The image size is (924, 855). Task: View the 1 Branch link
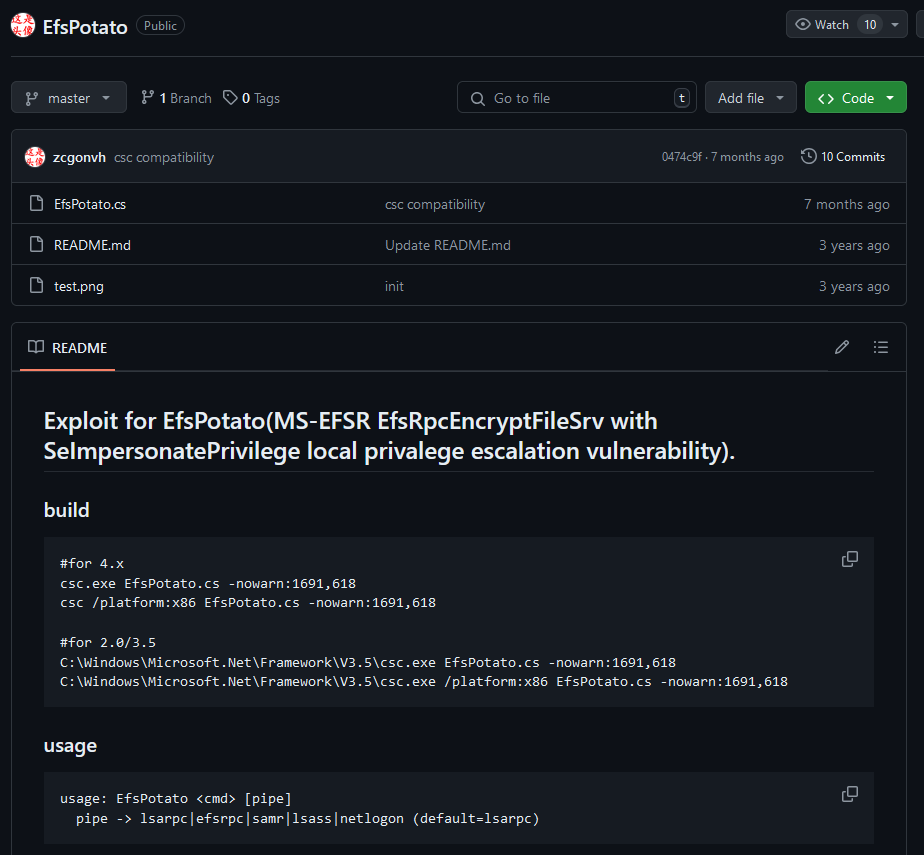pos(176,98)
